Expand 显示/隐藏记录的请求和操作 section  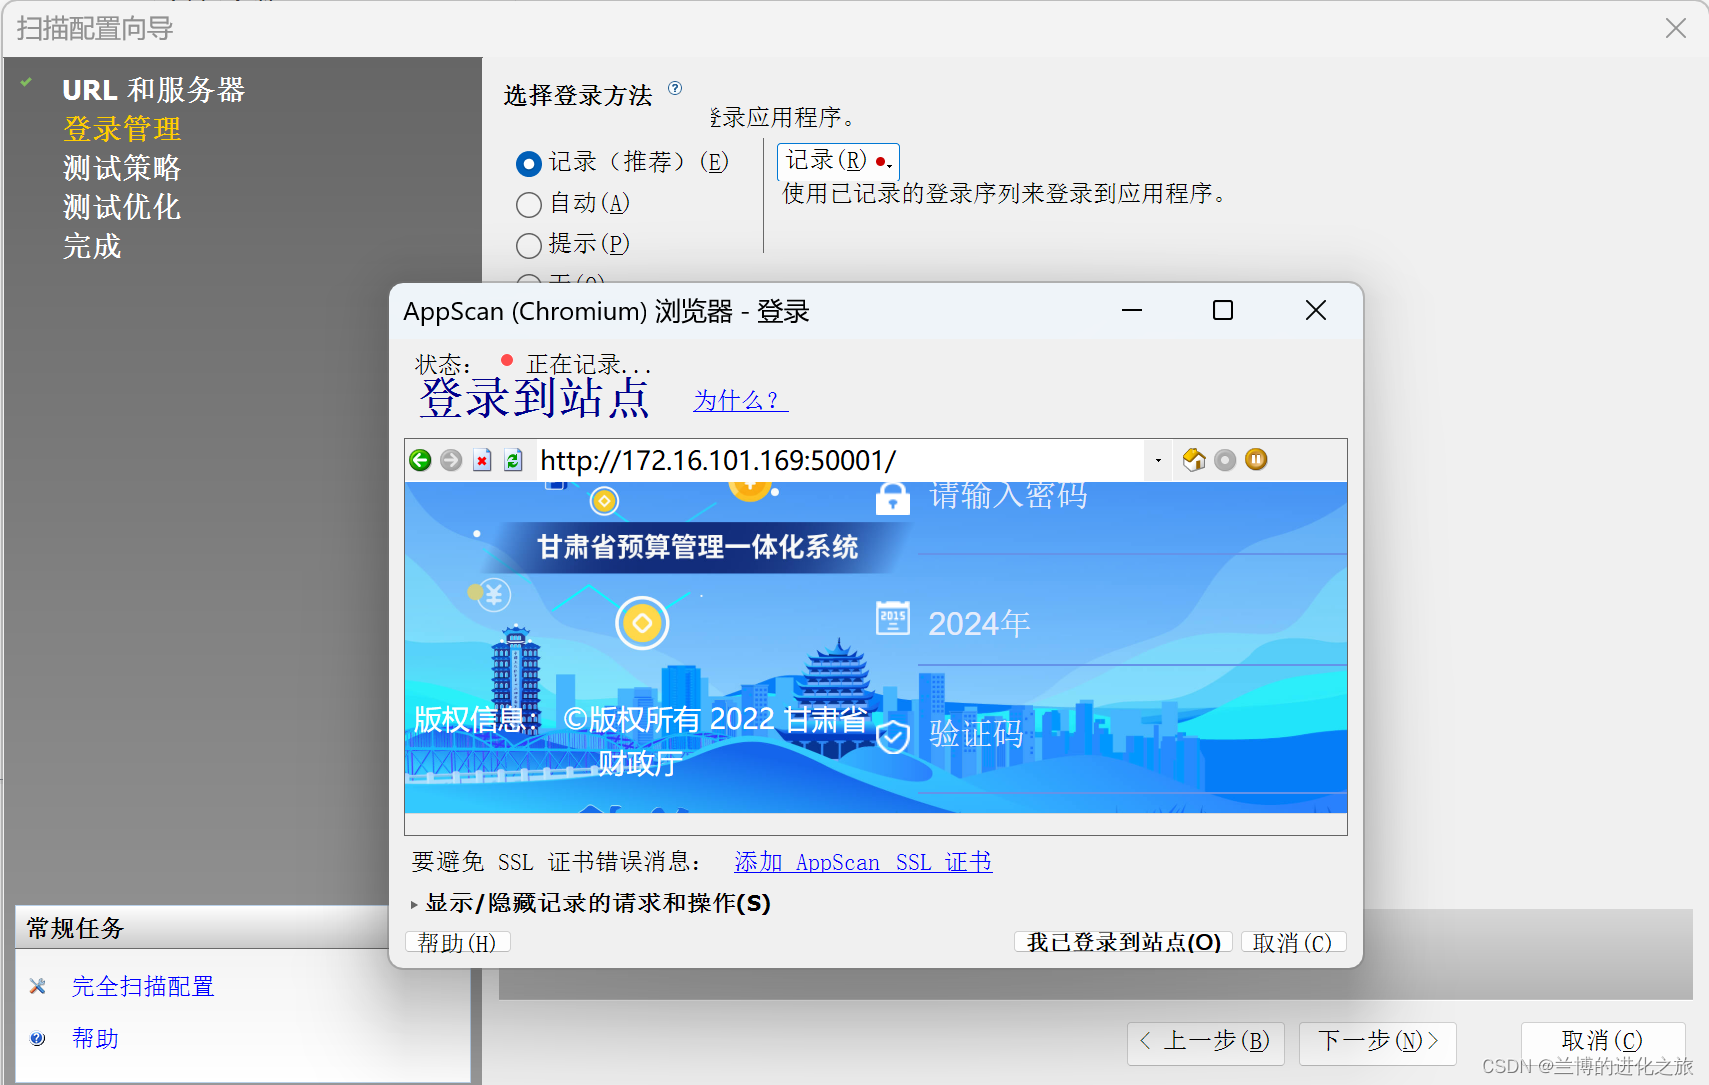(592, 903)
